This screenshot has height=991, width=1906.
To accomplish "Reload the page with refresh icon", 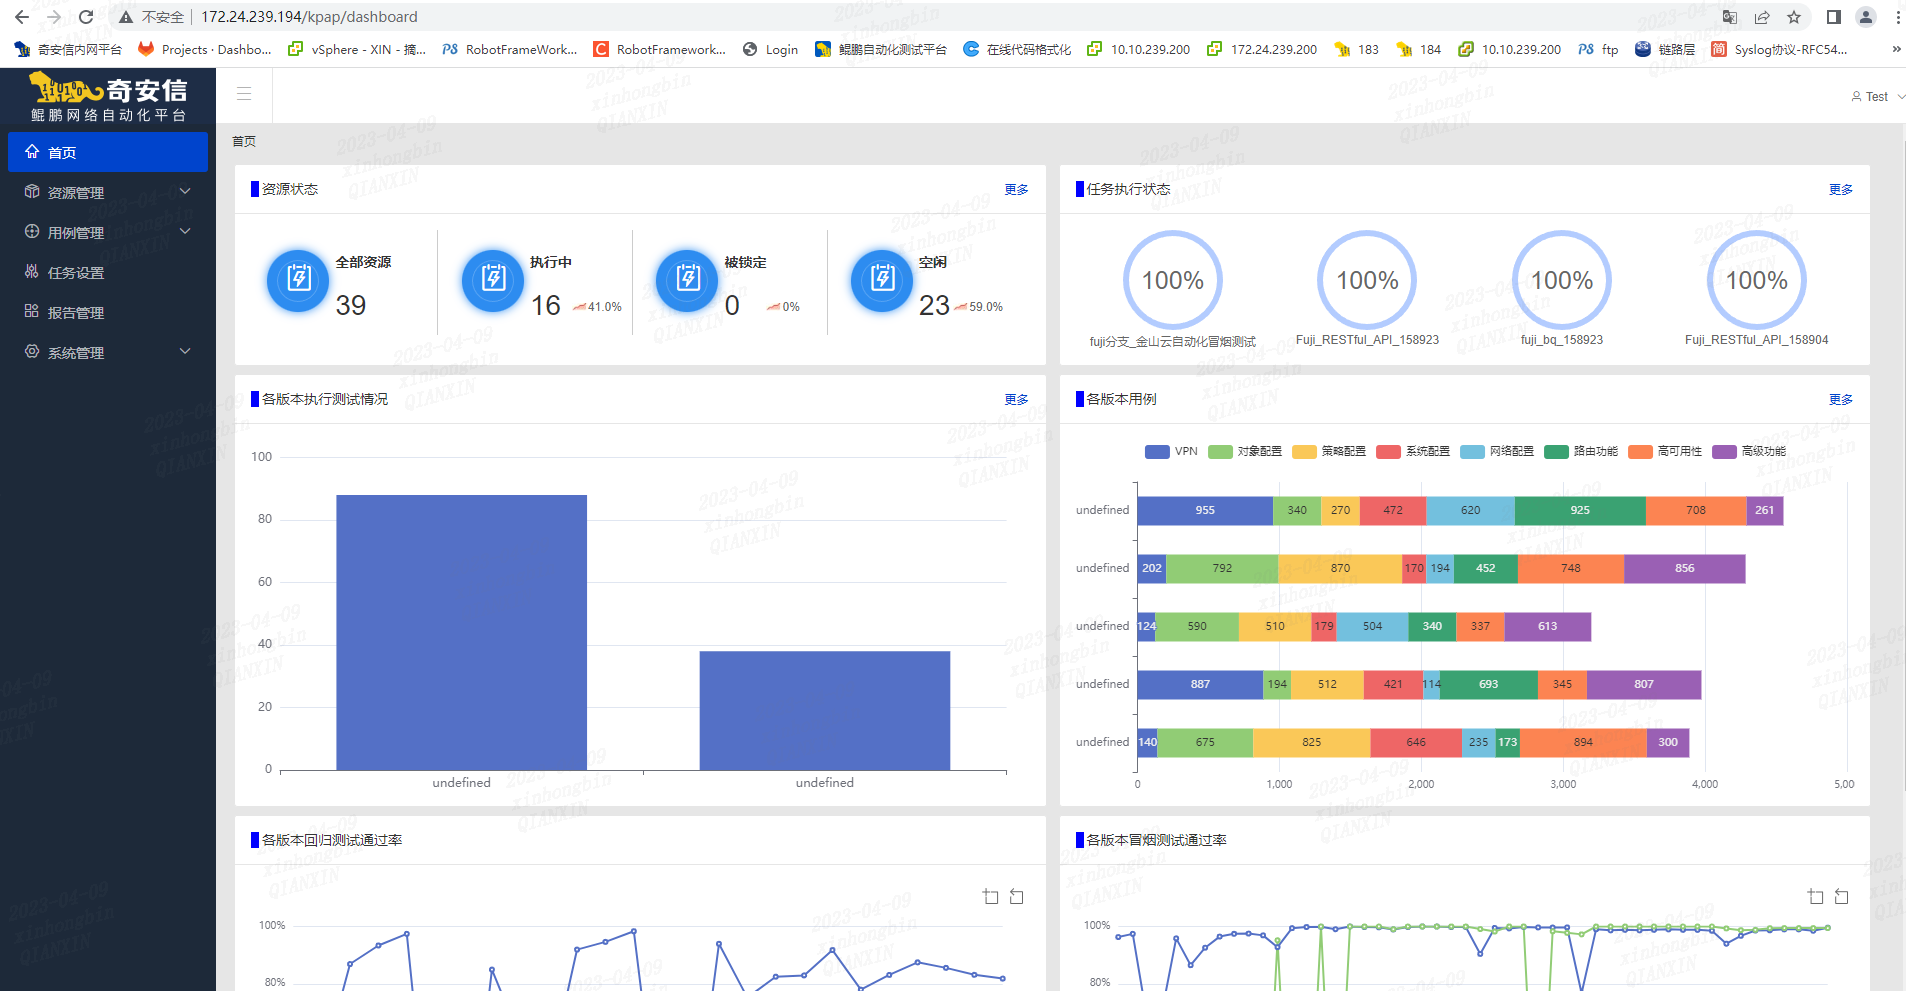I will [x=86, y=17].
